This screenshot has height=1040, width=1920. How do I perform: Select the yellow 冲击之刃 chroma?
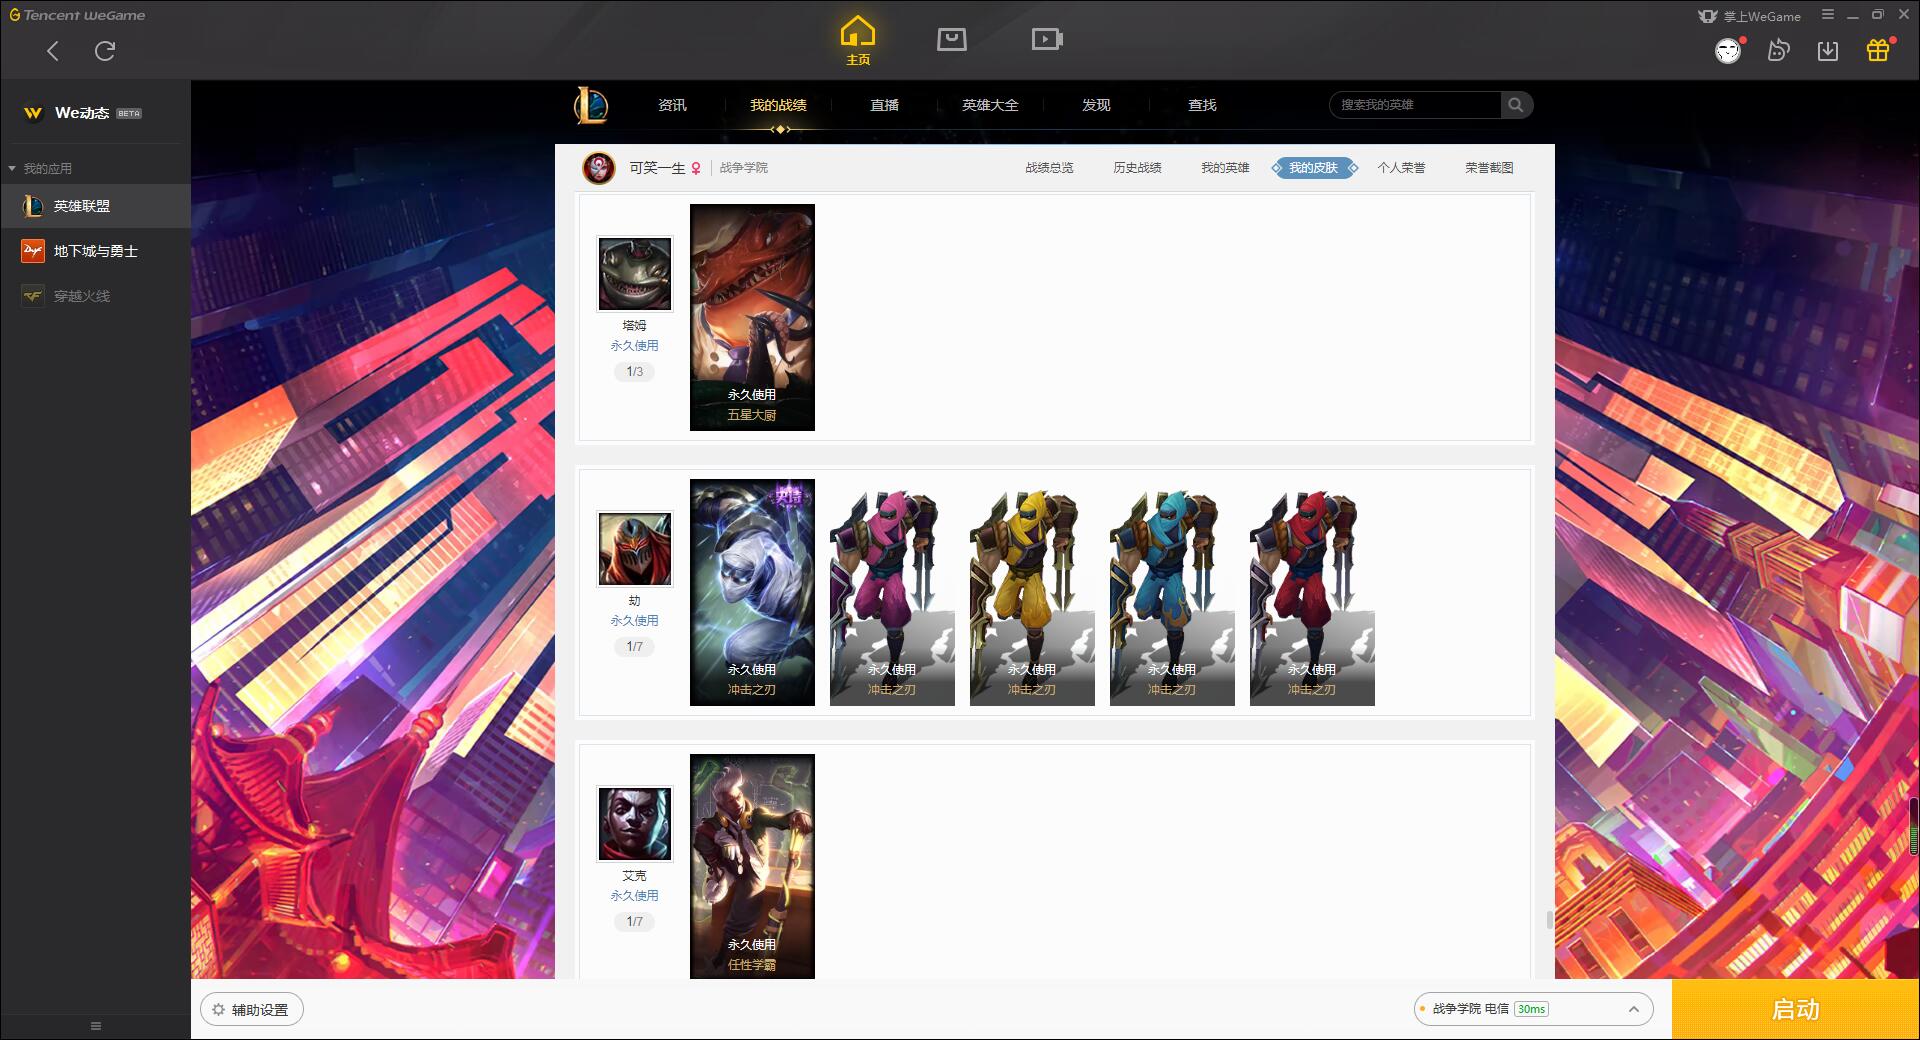coord(1032,592)
